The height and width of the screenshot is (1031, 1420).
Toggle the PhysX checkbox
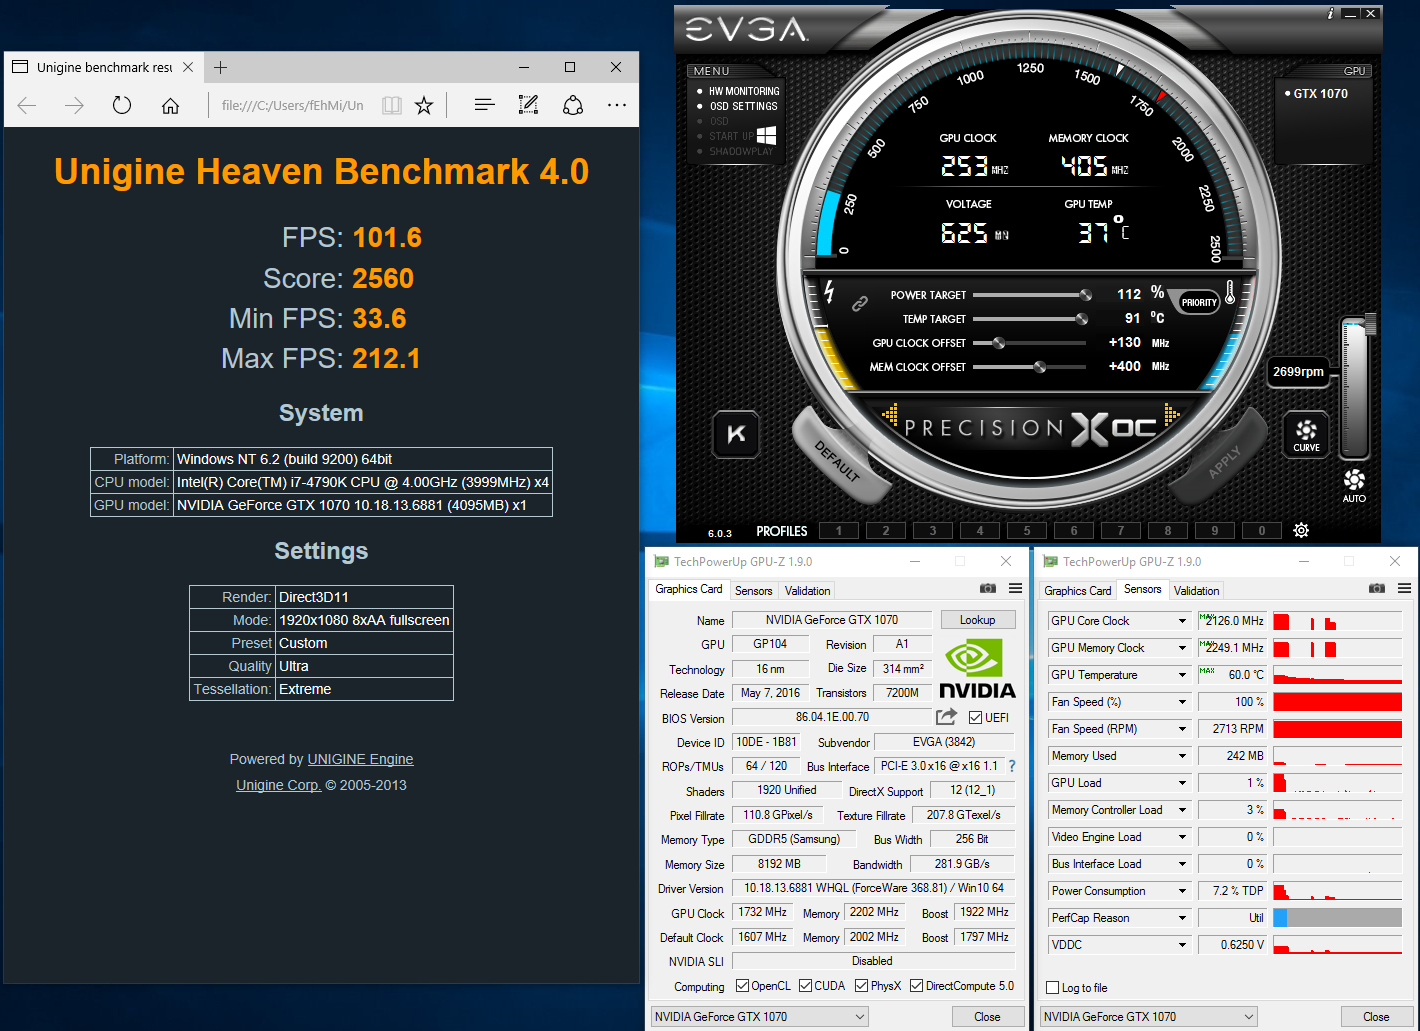[x=861, y=986]
